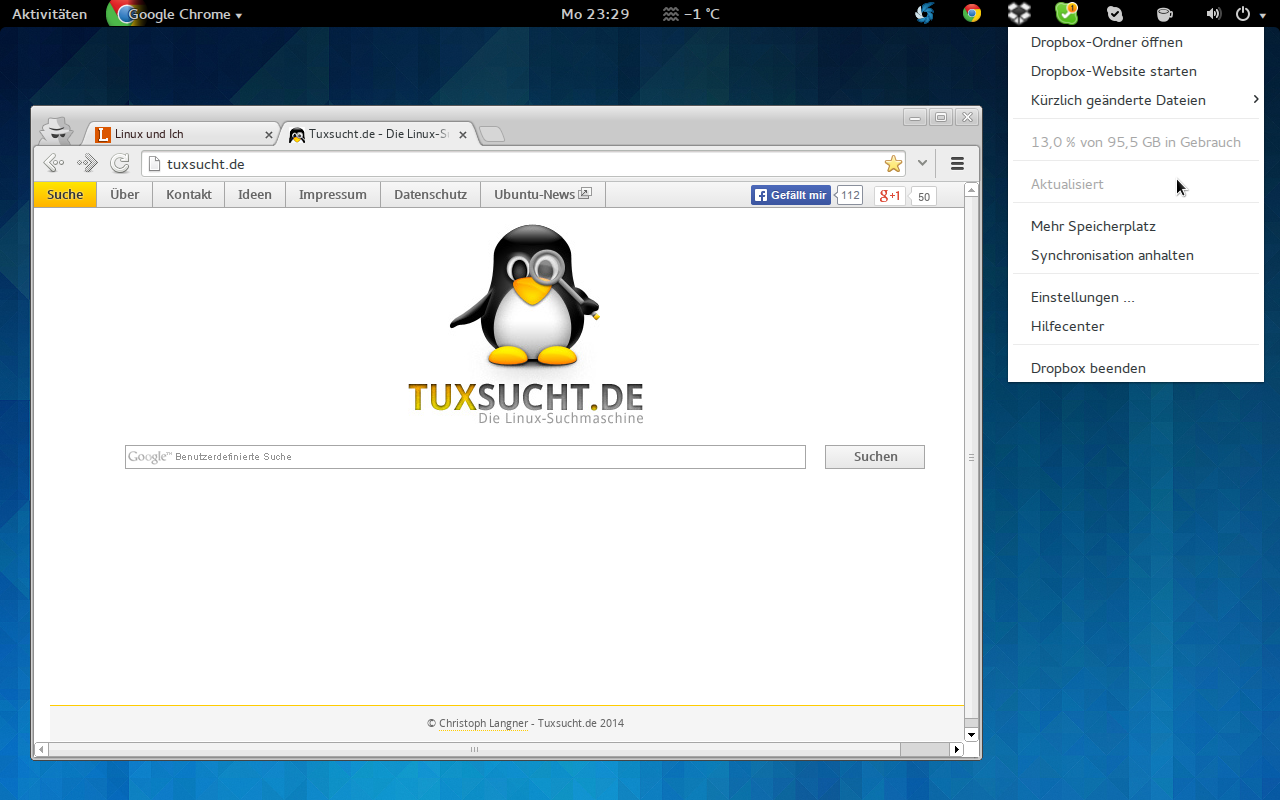The image size is (1280, 800).
Task: Open the Ubuntu-News external link
Action: (543, 195)
